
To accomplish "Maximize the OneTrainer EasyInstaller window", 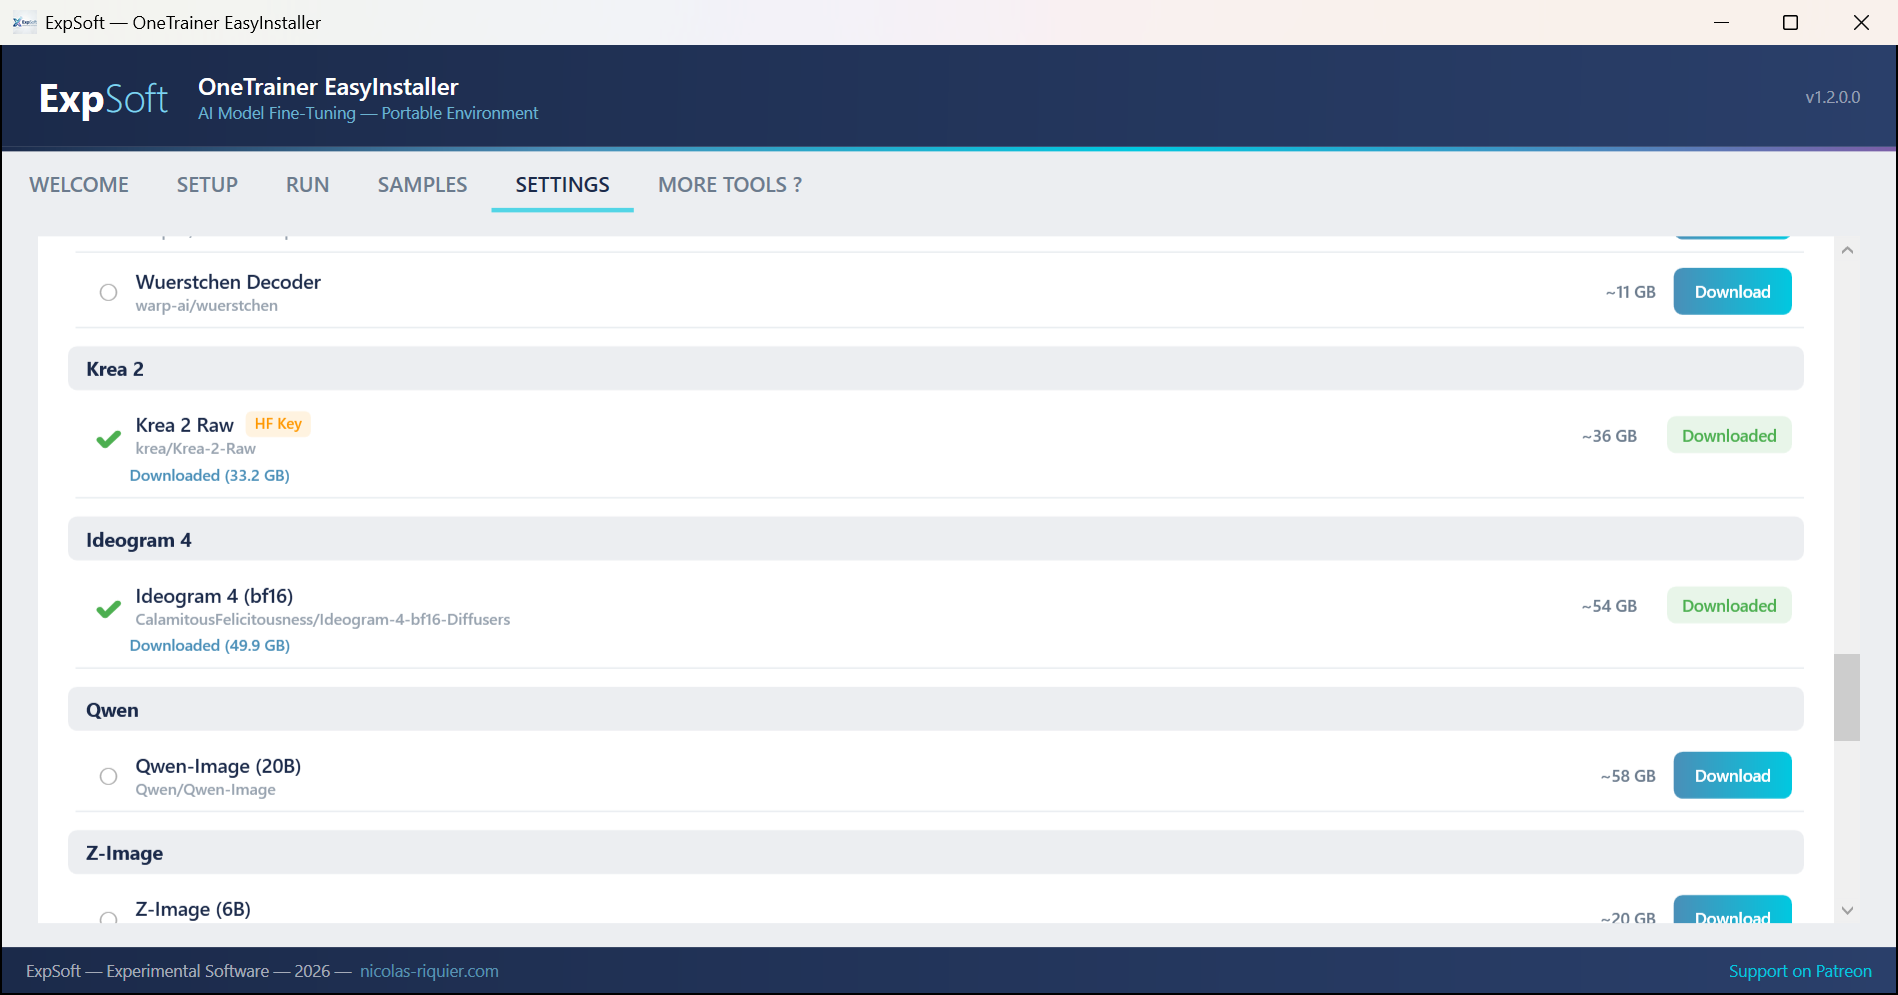I will point(1790,22).
